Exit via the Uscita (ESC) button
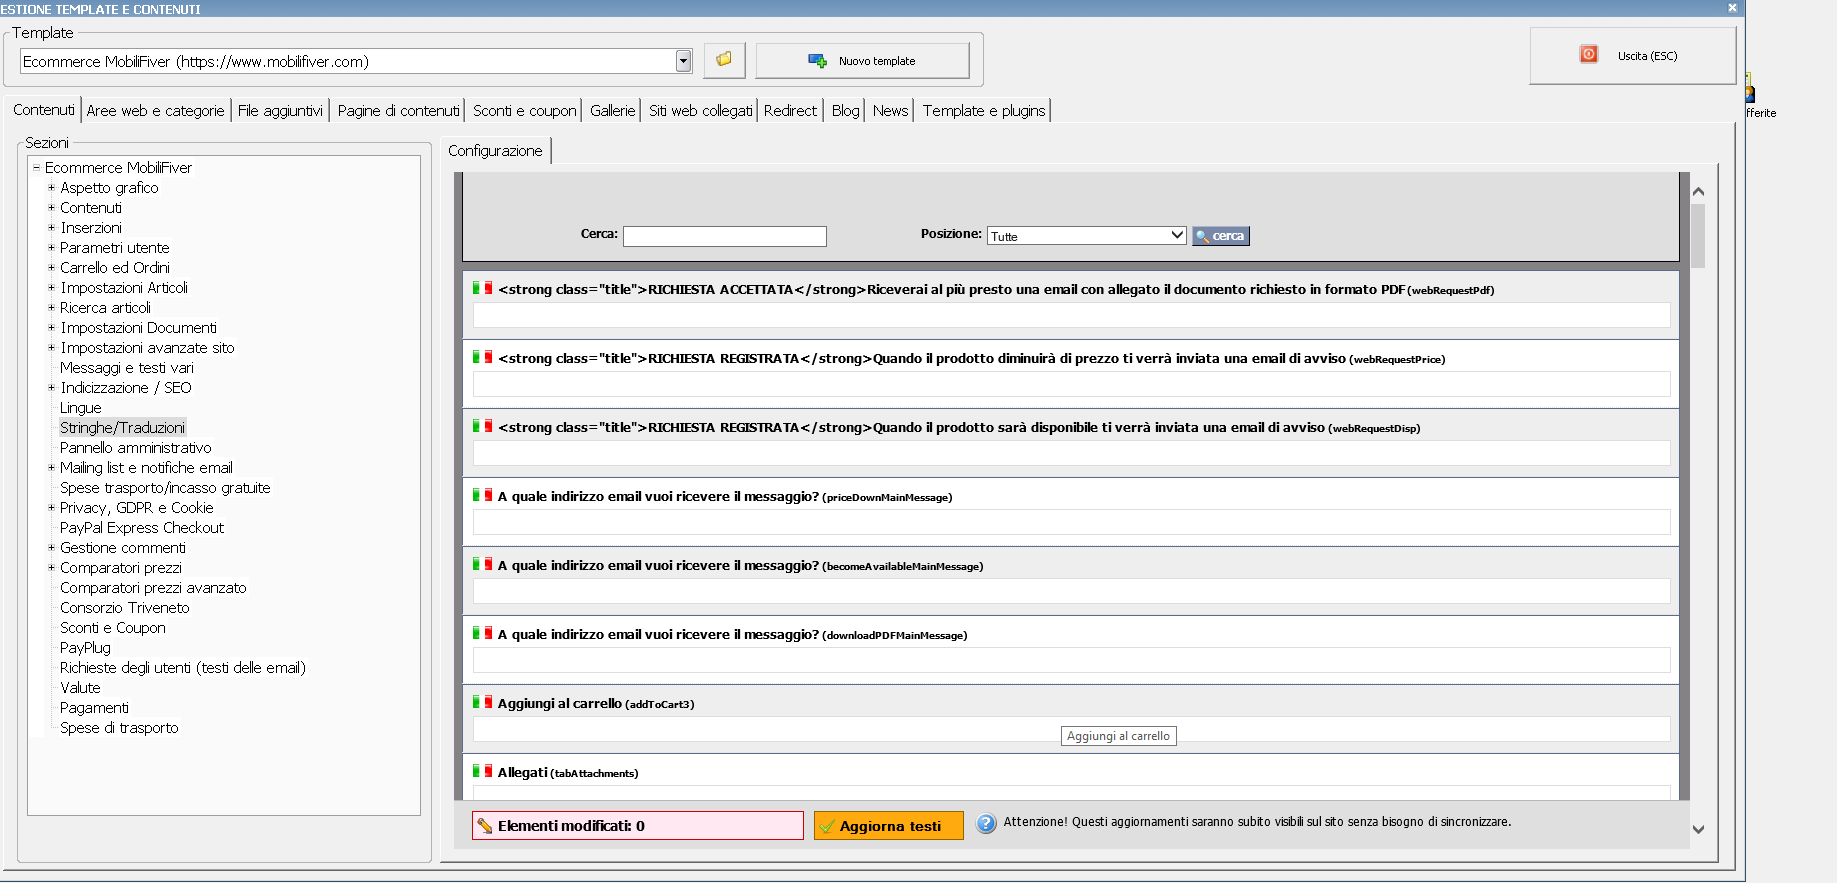 click(x=1632, y=55)
